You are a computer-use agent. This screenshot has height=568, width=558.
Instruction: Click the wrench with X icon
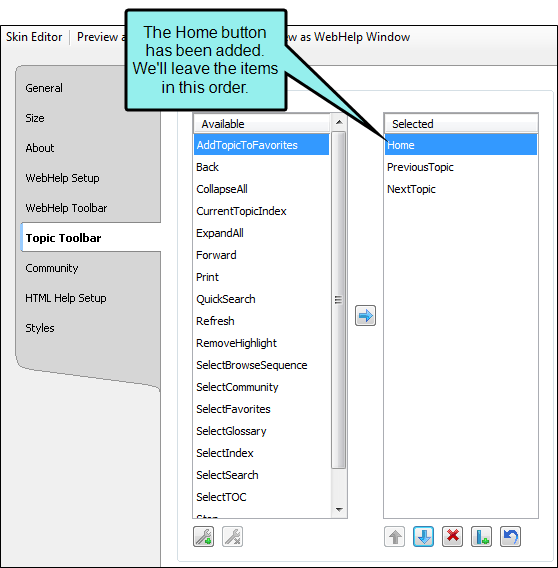click(x=233, y=536)
